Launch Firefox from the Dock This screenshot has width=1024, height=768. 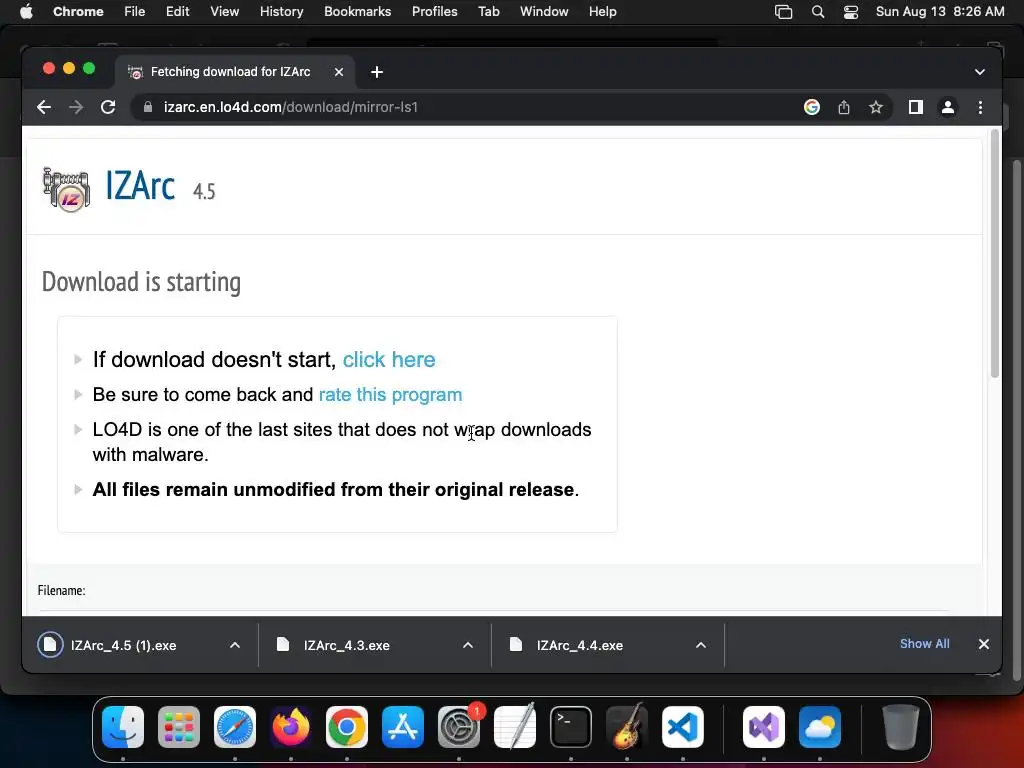click(291, 727)
